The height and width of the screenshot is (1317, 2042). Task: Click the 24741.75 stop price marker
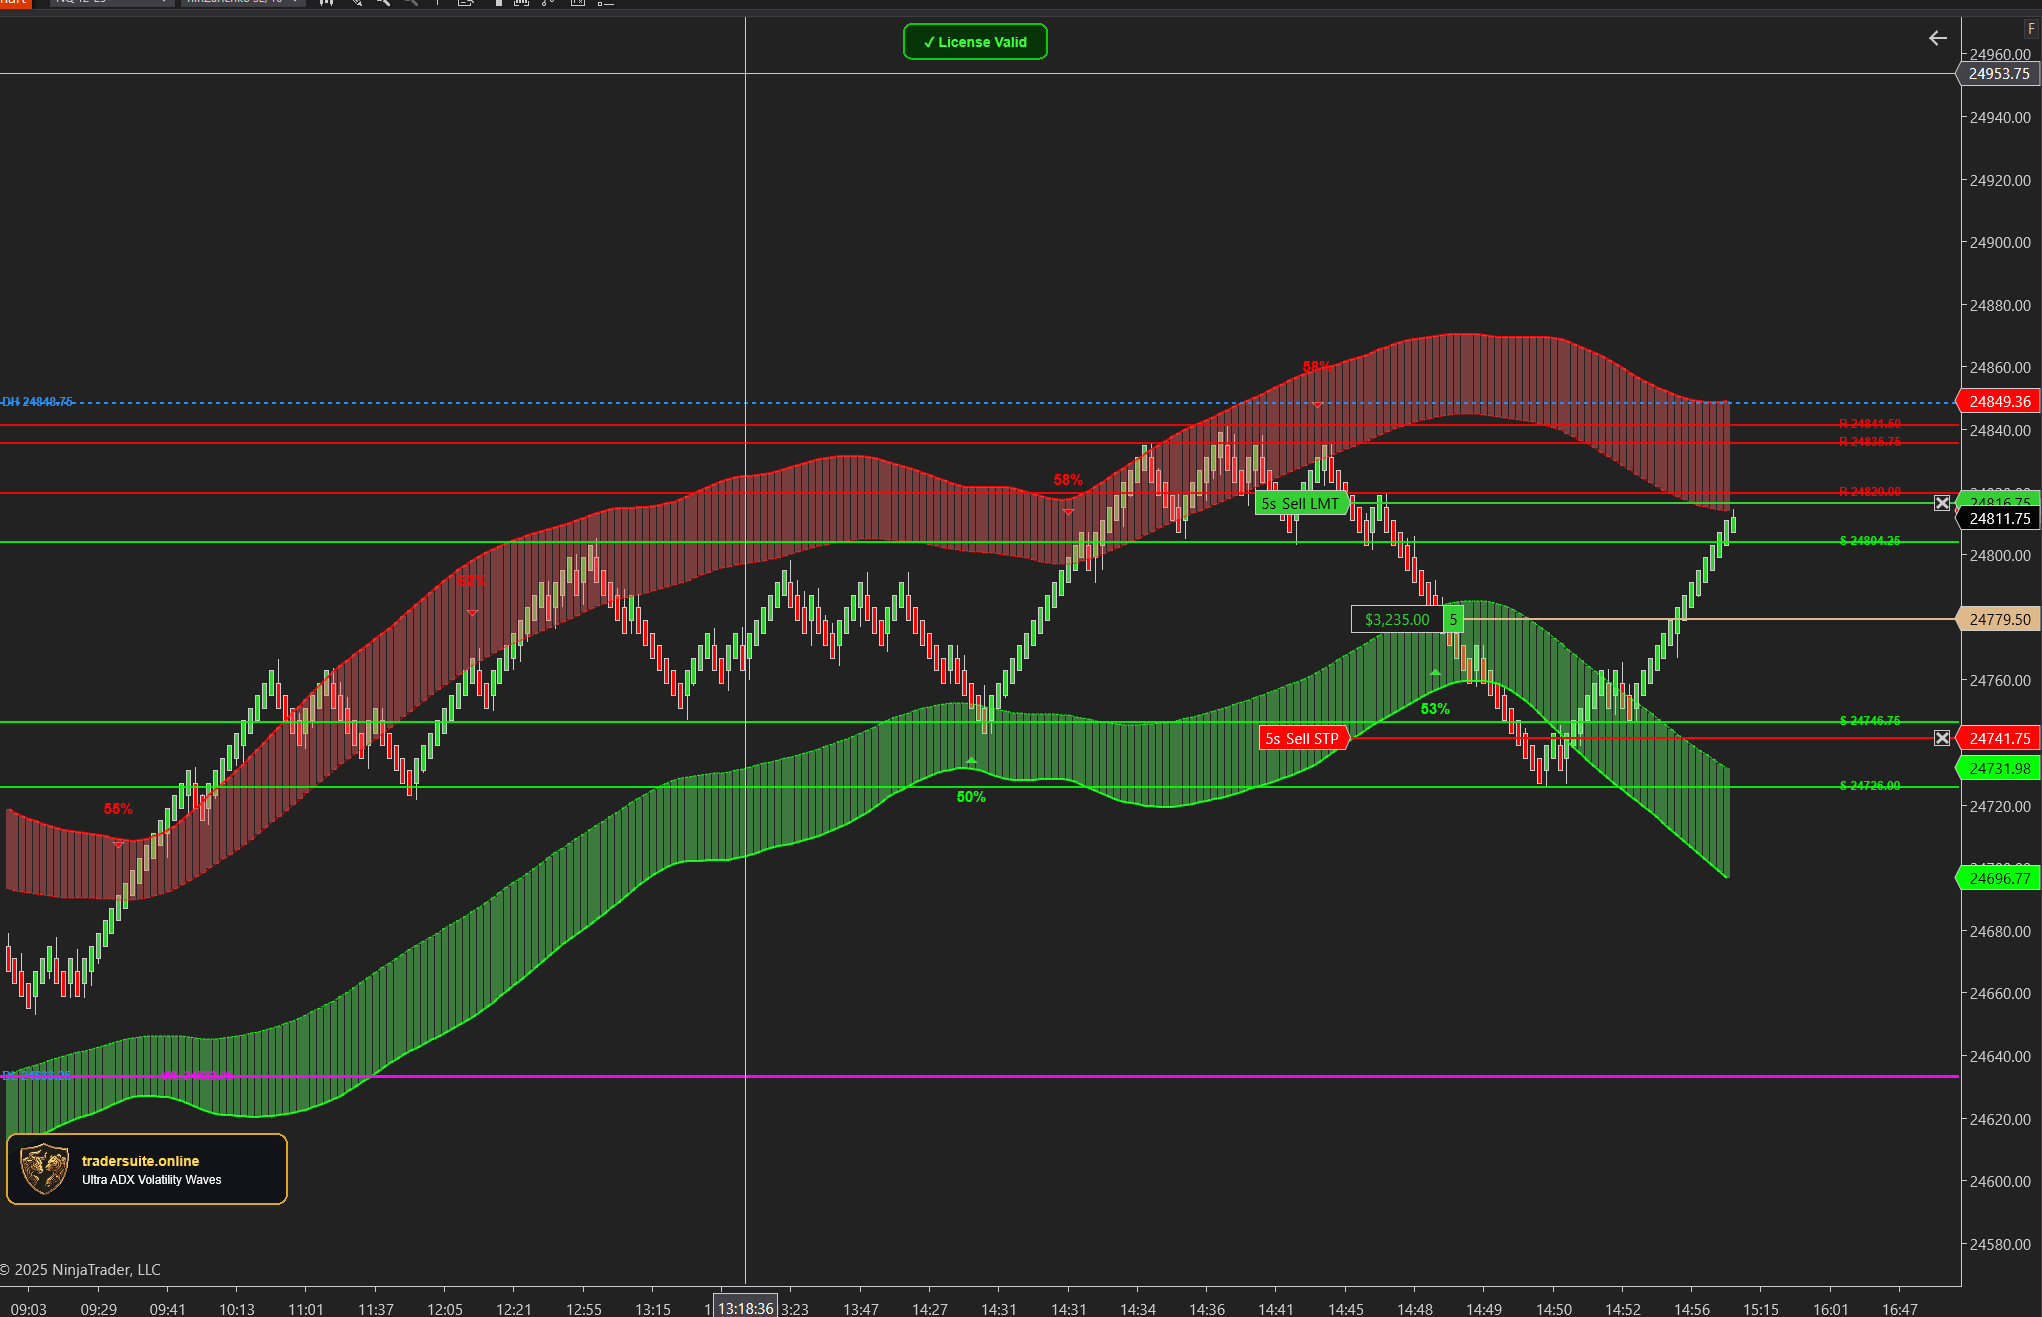point(1999,738)
